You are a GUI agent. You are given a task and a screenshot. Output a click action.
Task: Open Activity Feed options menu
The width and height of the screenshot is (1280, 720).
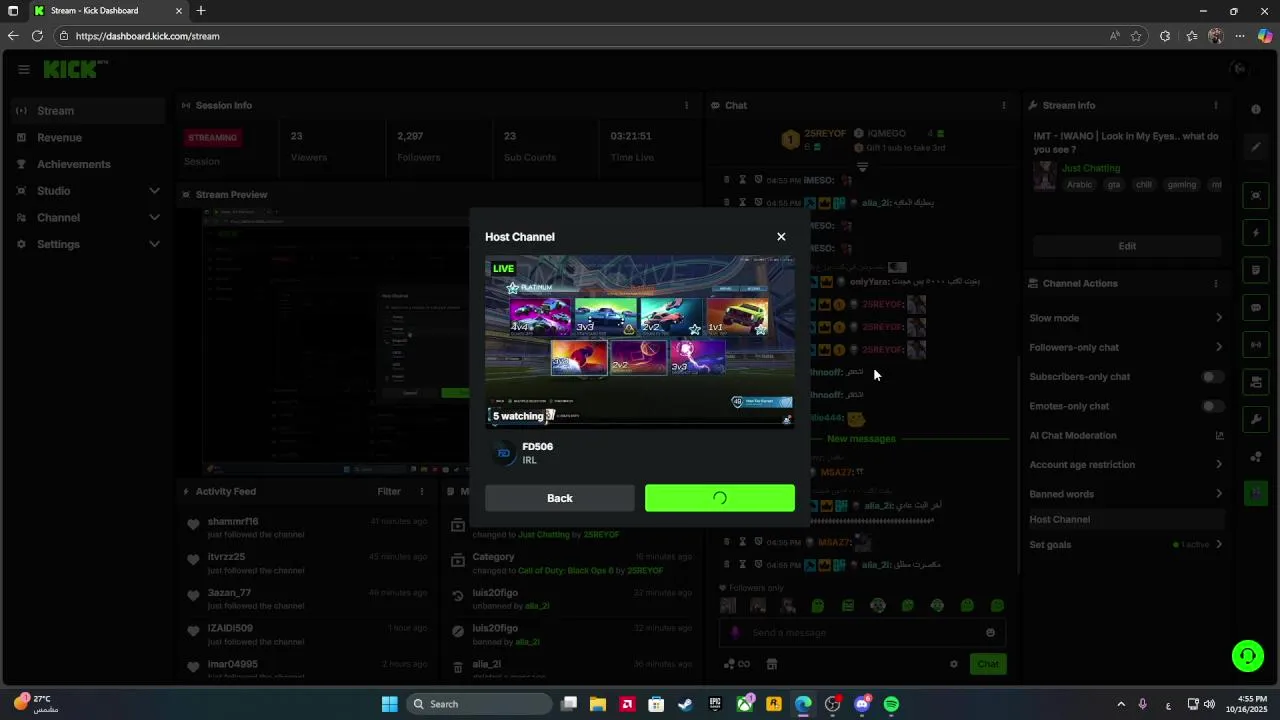pos(422,491)
